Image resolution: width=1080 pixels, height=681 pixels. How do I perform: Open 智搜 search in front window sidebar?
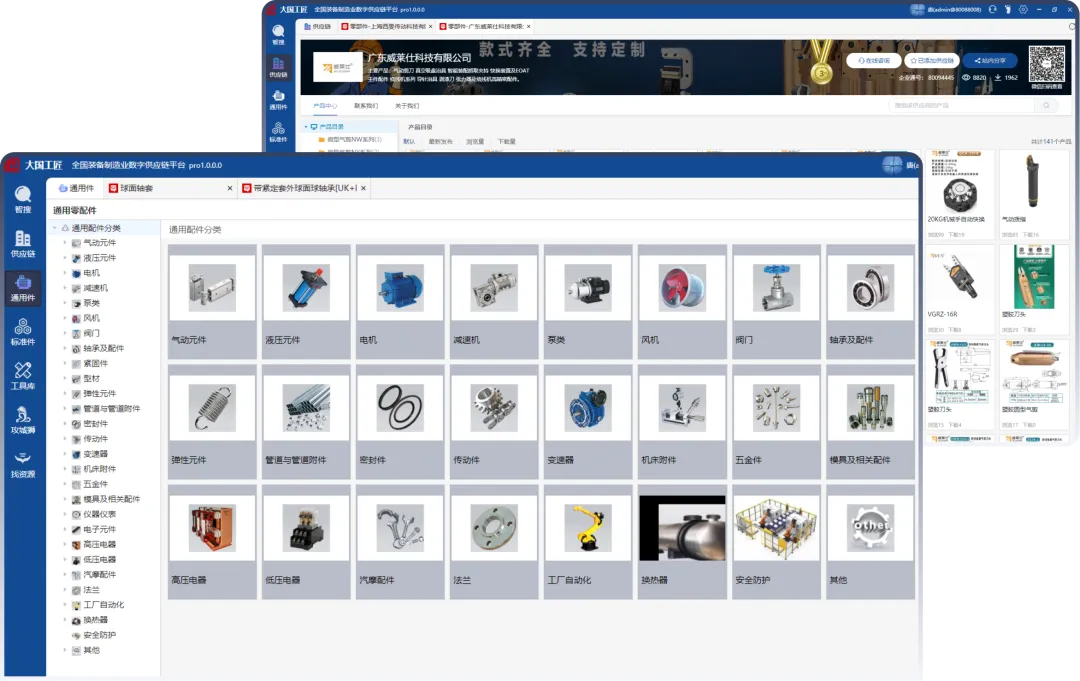click(x=23, y=199)
